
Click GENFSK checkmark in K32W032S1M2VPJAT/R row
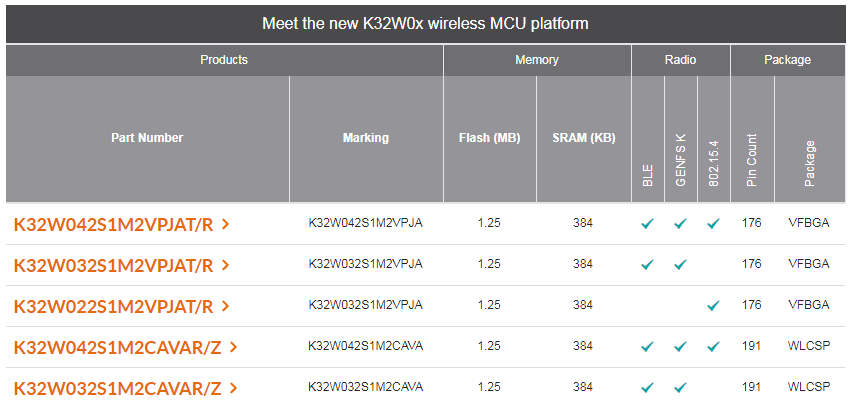(x=680, y=265)
